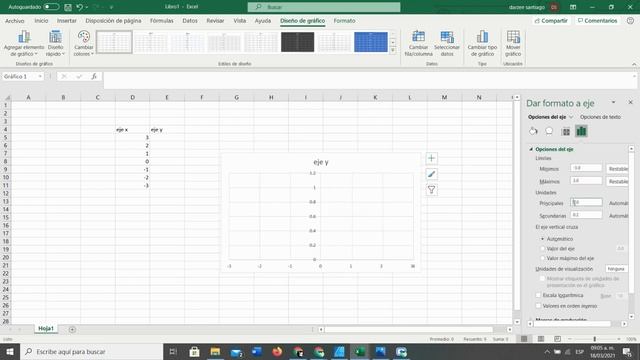Select Effects pentagon icon in format pane

(x=549, y=131)
